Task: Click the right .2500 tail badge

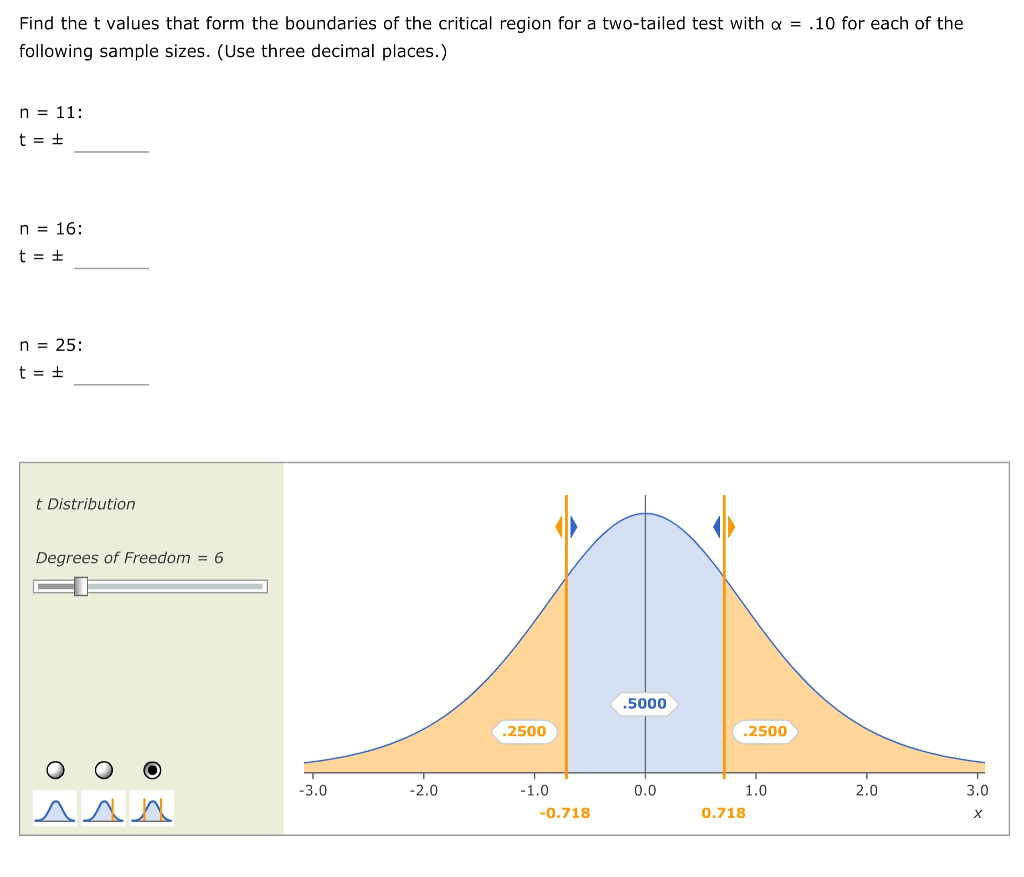Action: pyautogui.click(x=765, y=732)
